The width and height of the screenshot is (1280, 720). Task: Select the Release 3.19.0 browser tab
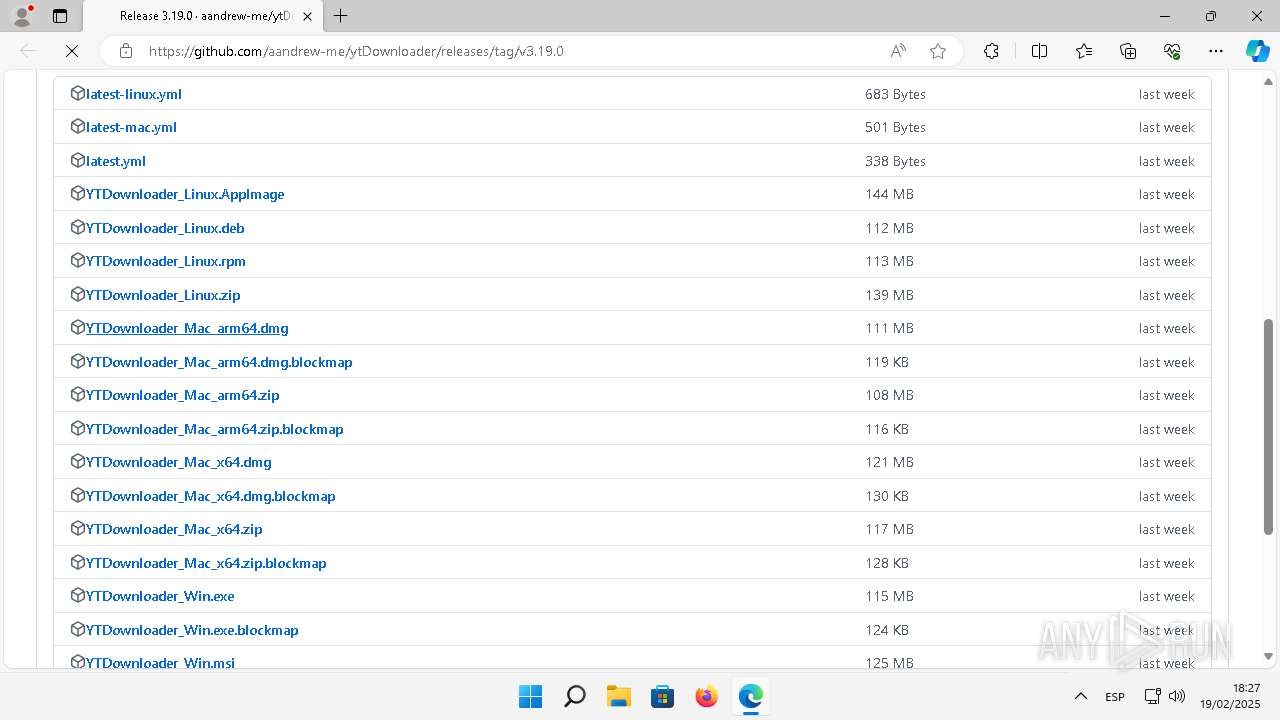click(x=206, y=16)
